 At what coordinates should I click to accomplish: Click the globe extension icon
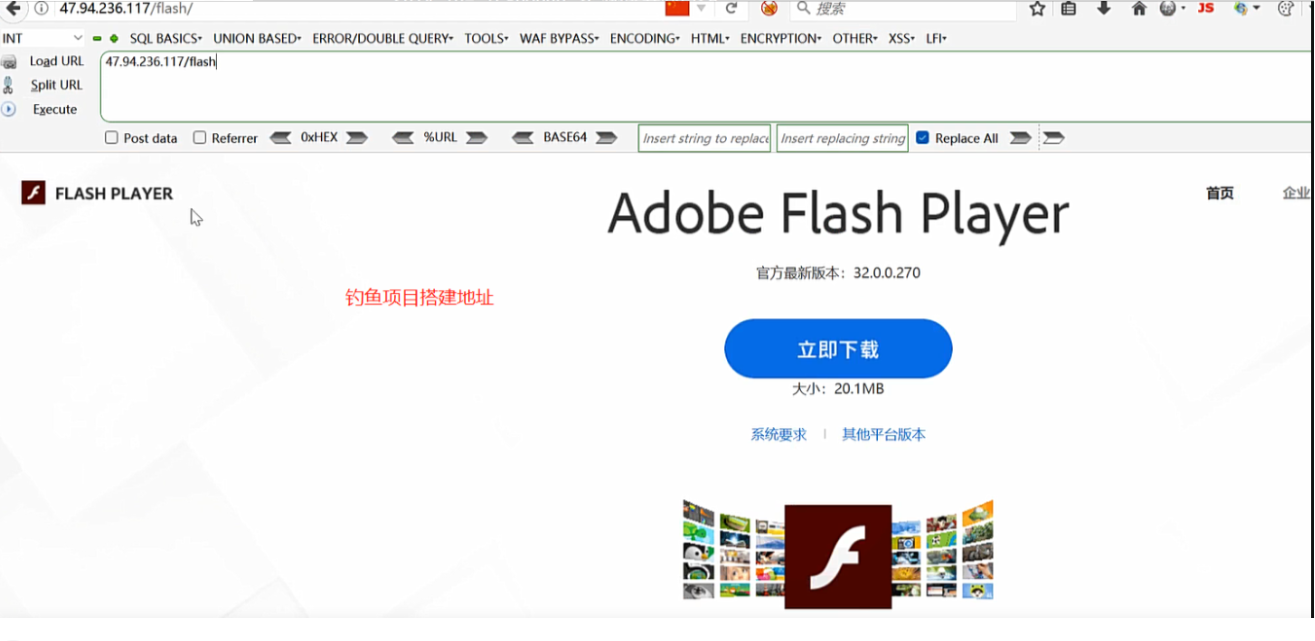[1241, 8]
